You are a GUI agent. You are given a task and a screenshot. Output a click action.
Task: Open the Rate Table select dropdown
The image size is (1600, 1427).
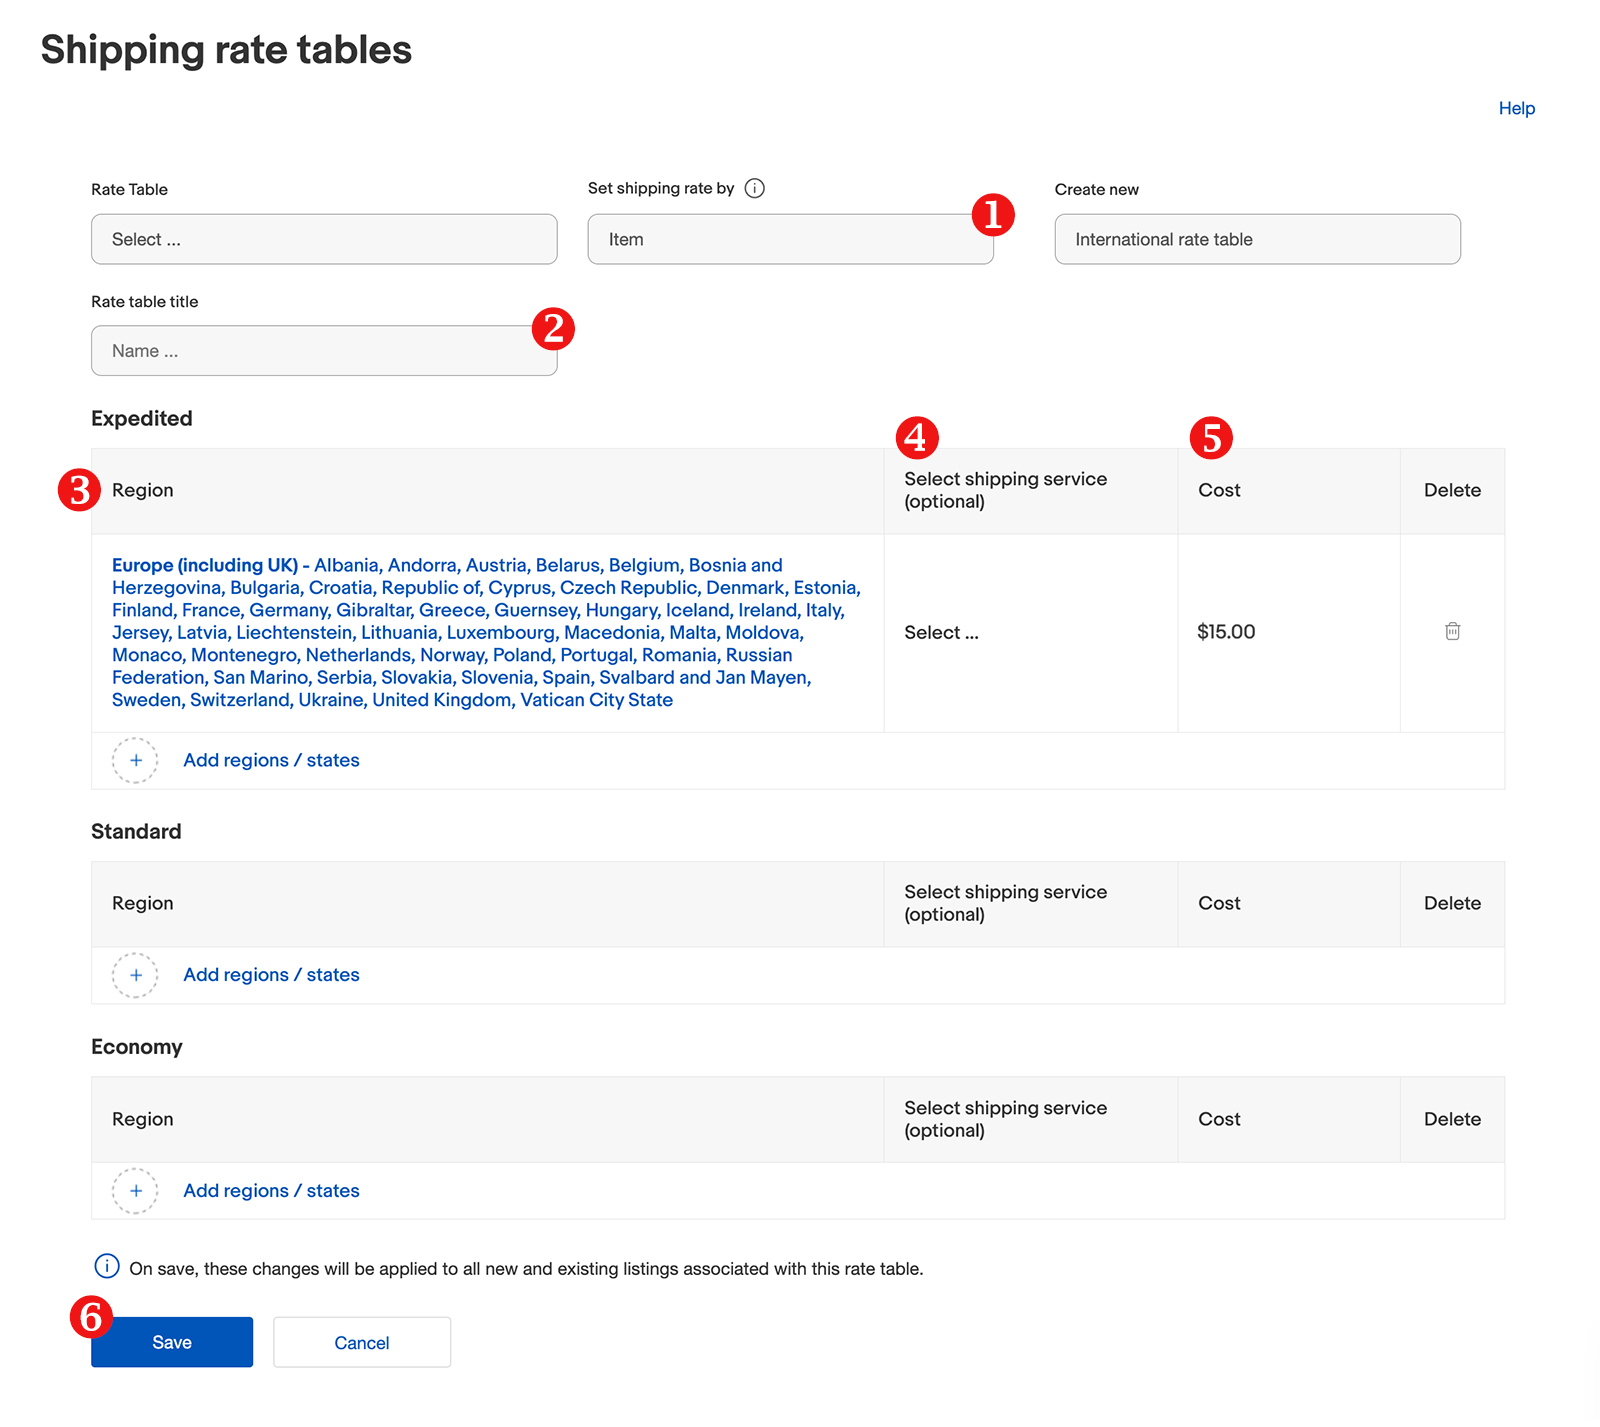click(323, 239)
